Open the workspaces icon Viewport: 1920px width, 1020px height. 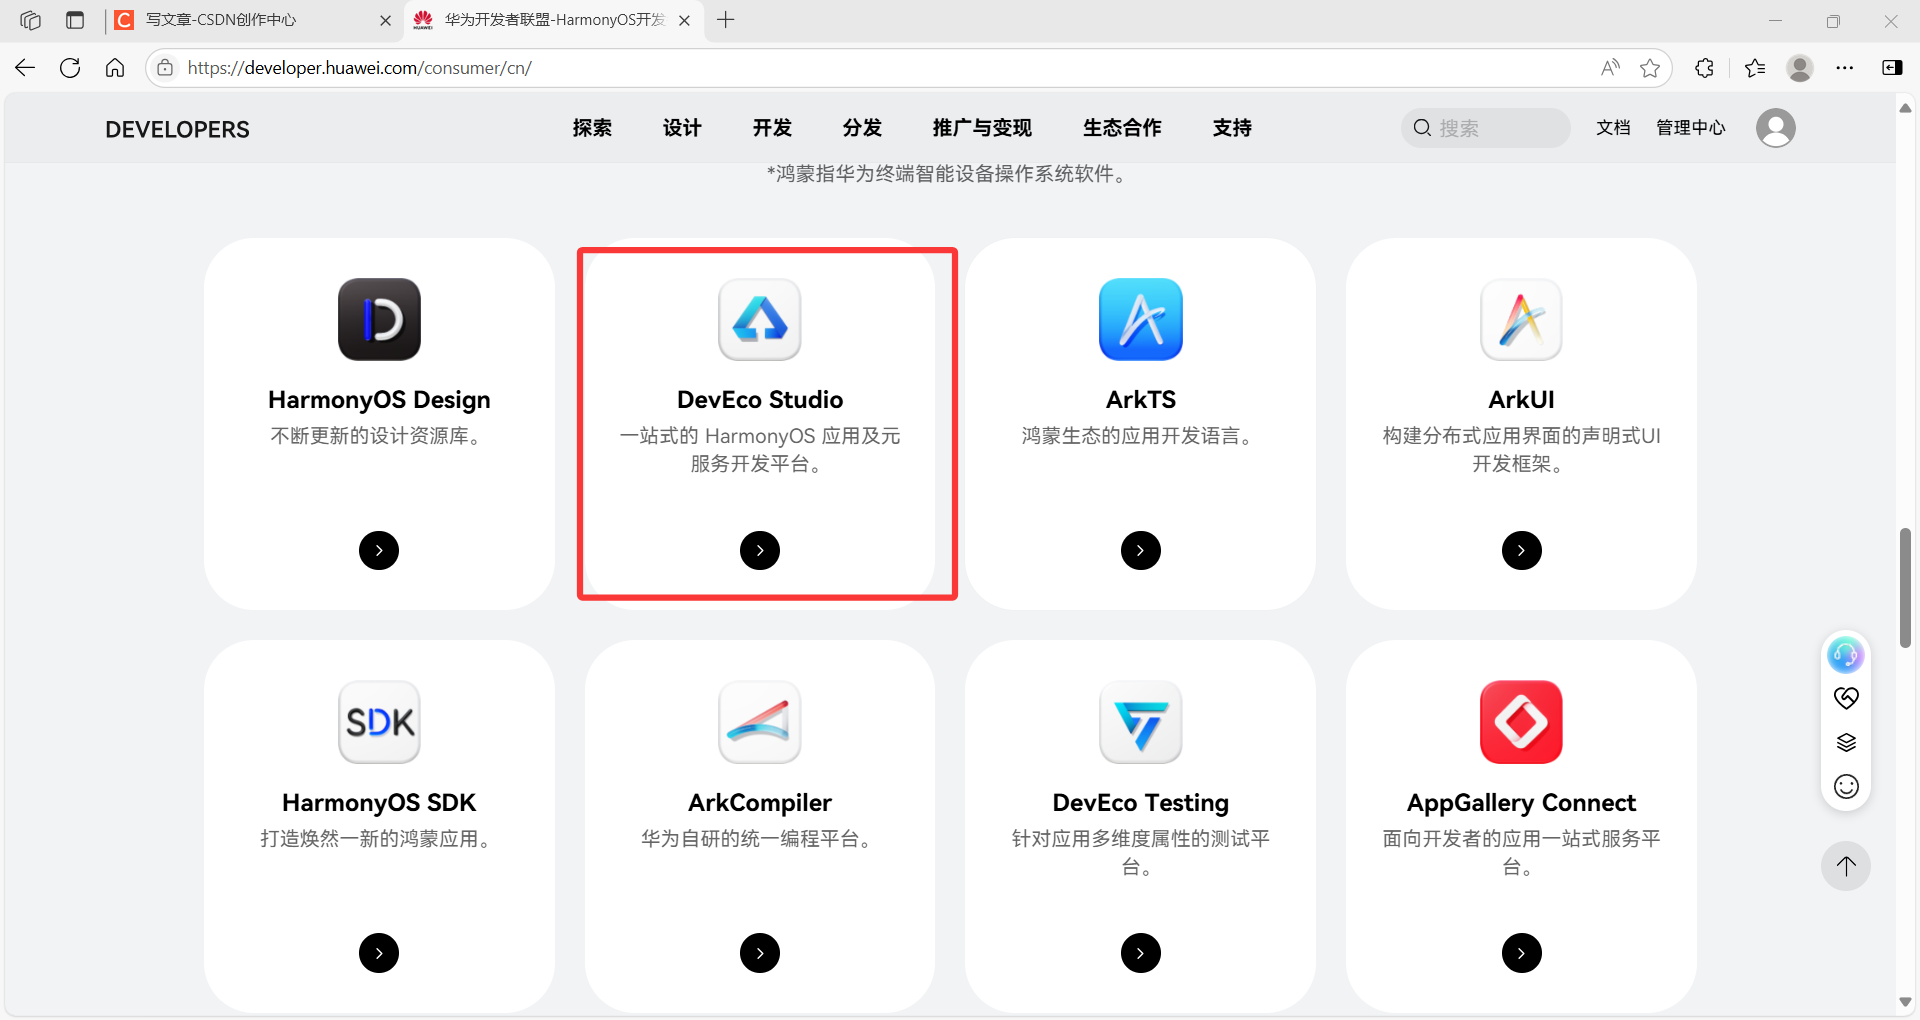pyautogui.click(x=30, y=20)
